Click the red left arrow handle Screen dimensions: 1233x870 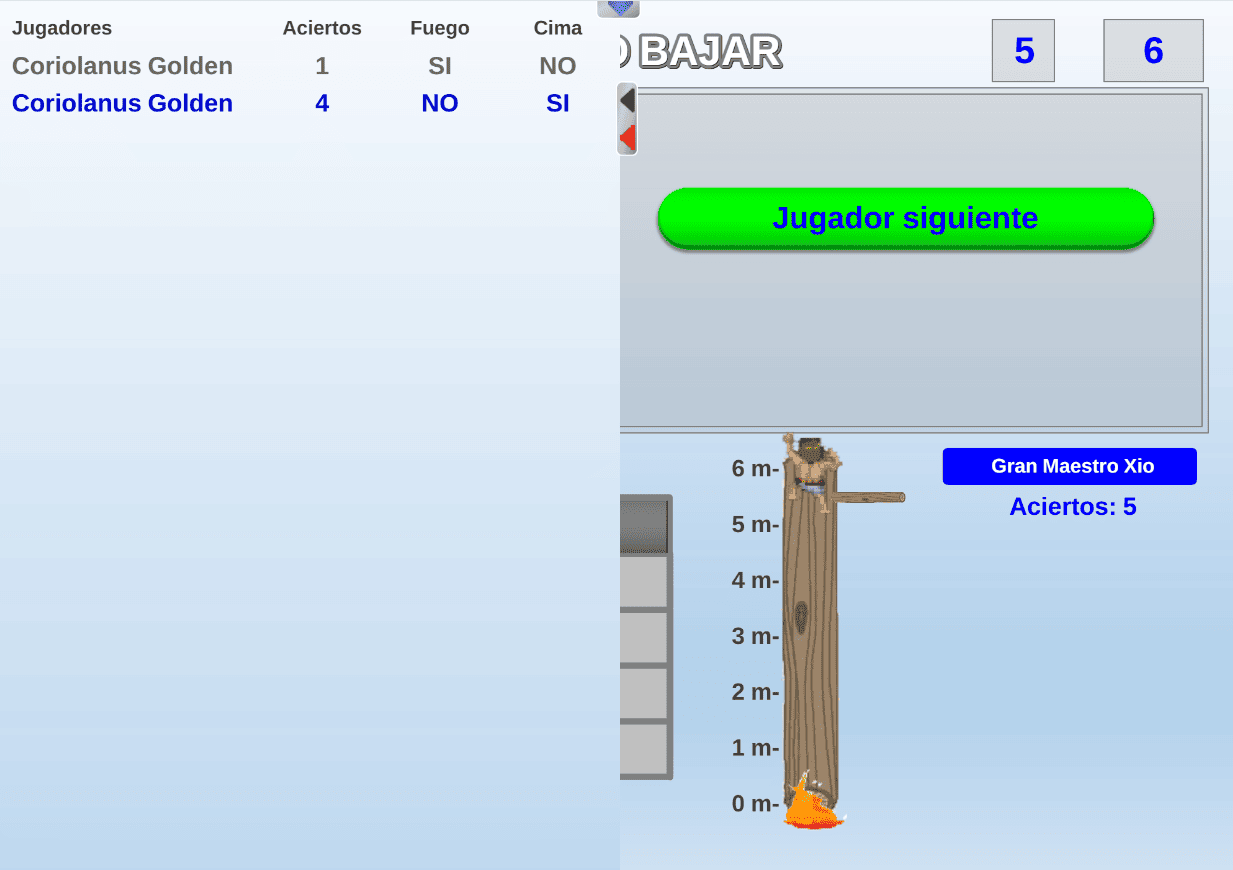click(628, 137)
